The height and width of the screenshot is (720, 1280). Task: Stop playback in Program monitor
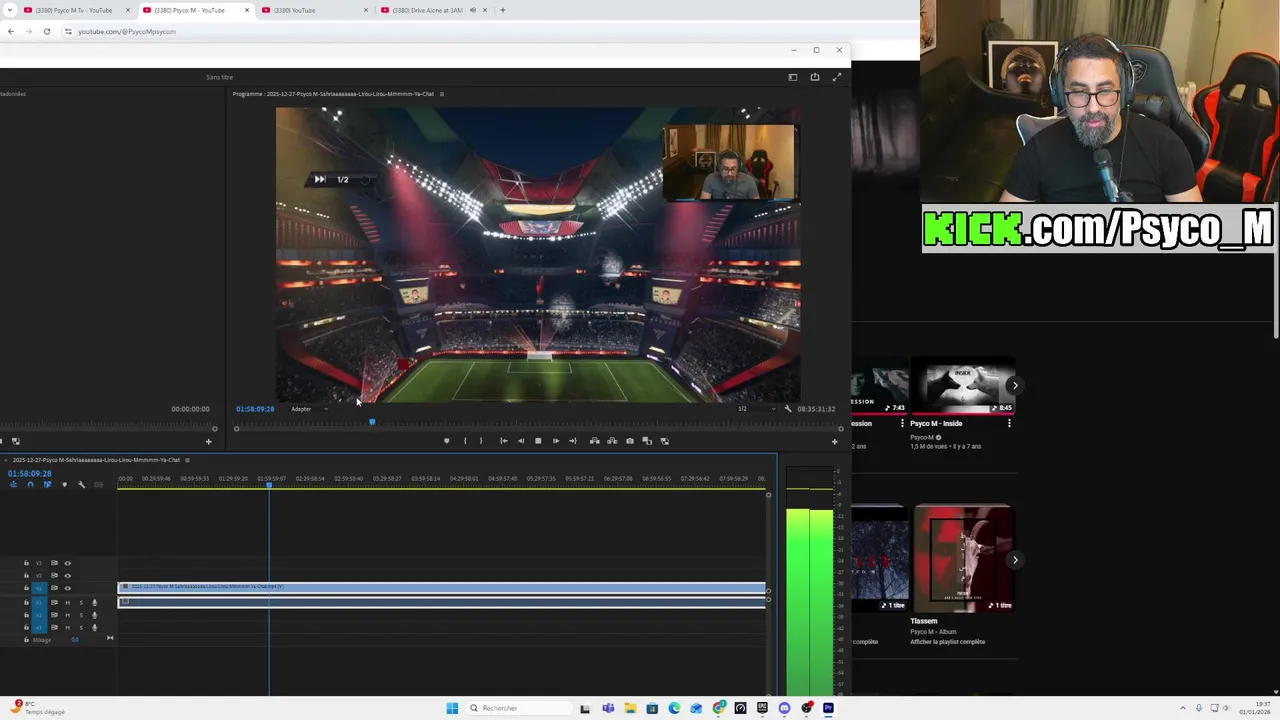coord(538,441)
